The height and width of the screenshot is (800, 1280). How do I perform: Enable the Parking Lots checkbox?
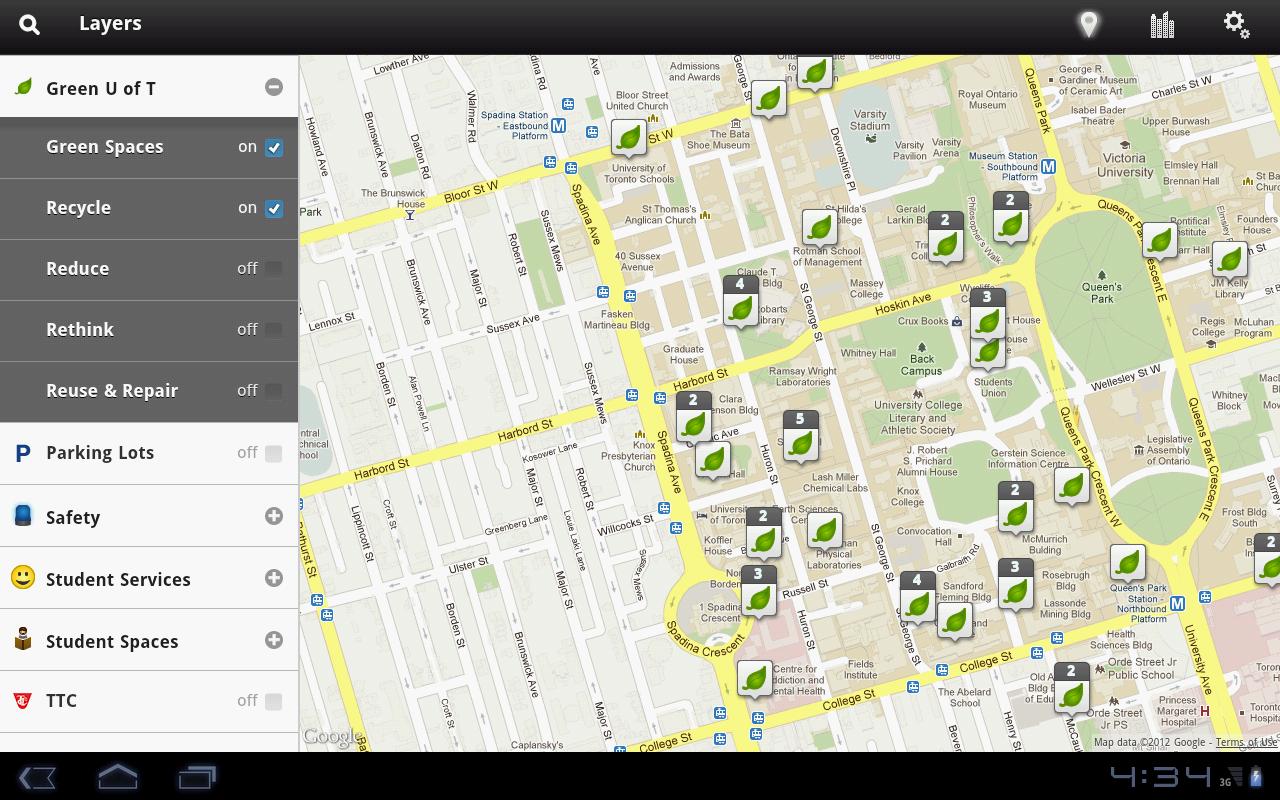[274, 454]
